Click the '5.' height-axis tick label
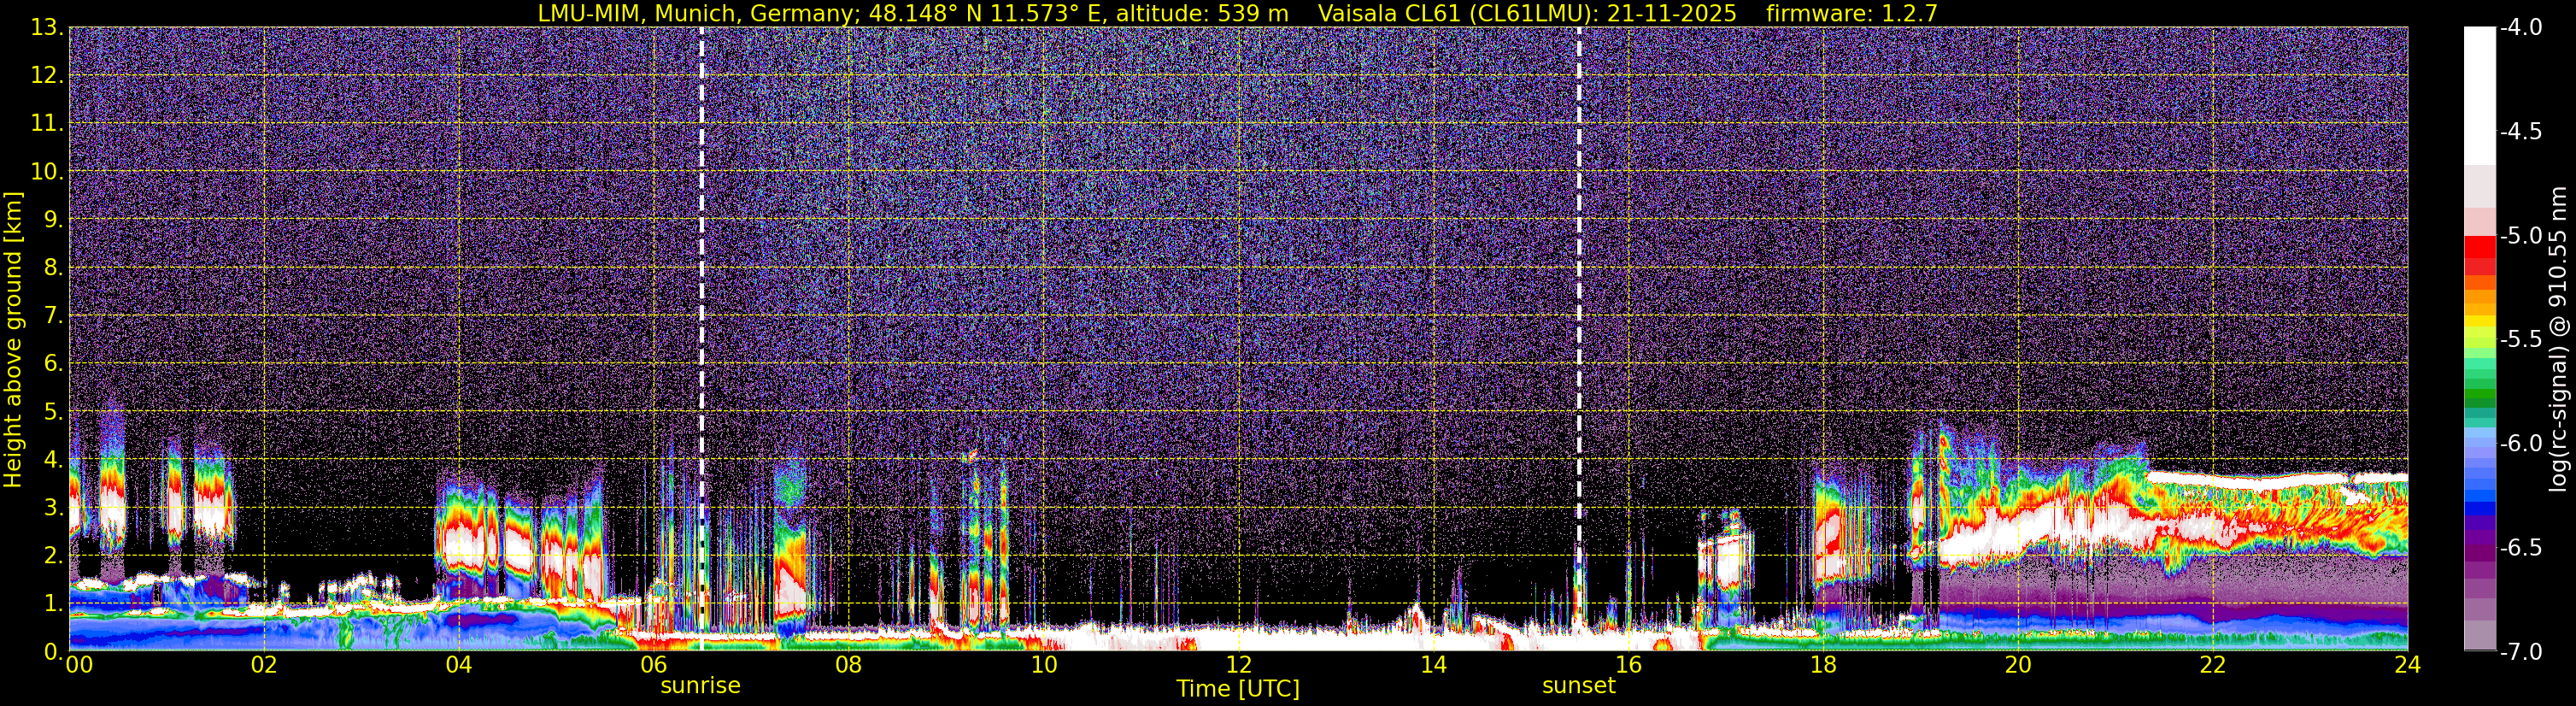Screen dimensions: 2576x706 pyautogui.click(x=53, y=412)
